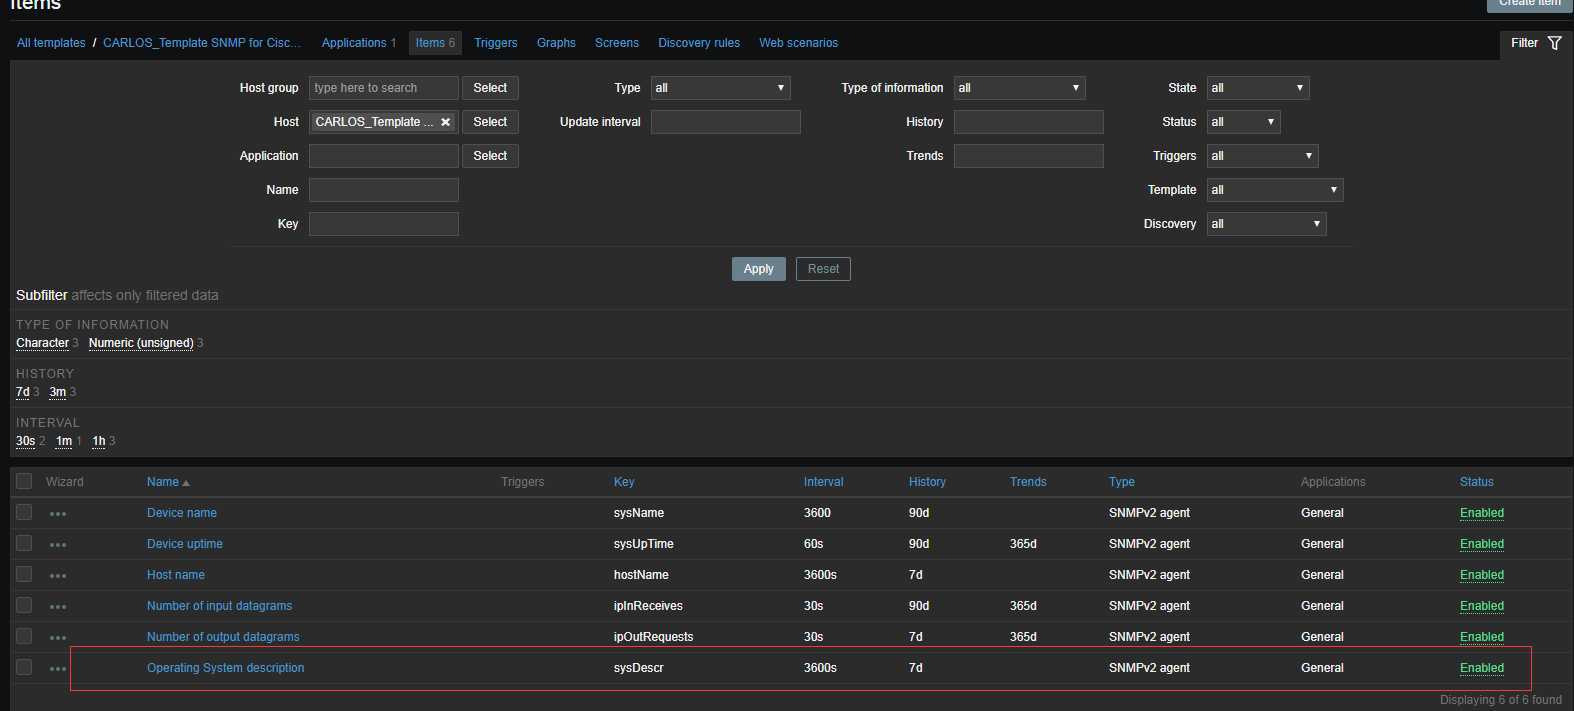Open the Type of information dropdown
Image resolution: width=1574 pixels, height=711 pixels.
tap(1019, 88)
